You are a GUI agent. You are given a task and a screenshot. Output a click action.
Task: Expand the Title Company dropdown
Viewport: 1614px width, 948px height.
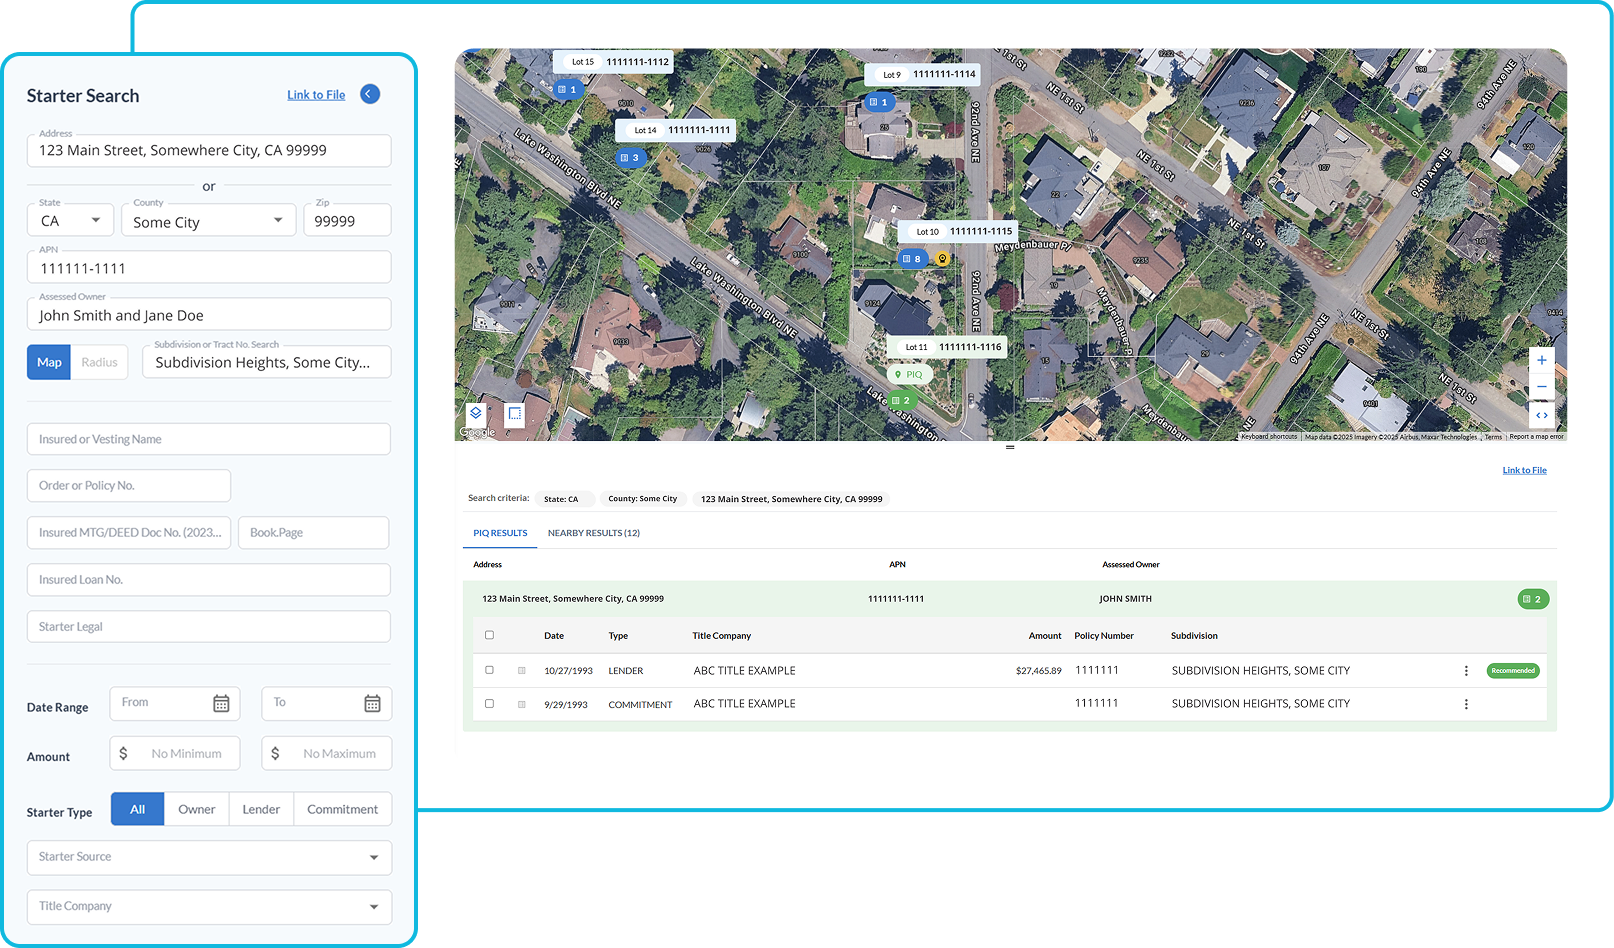coord(209,907)
